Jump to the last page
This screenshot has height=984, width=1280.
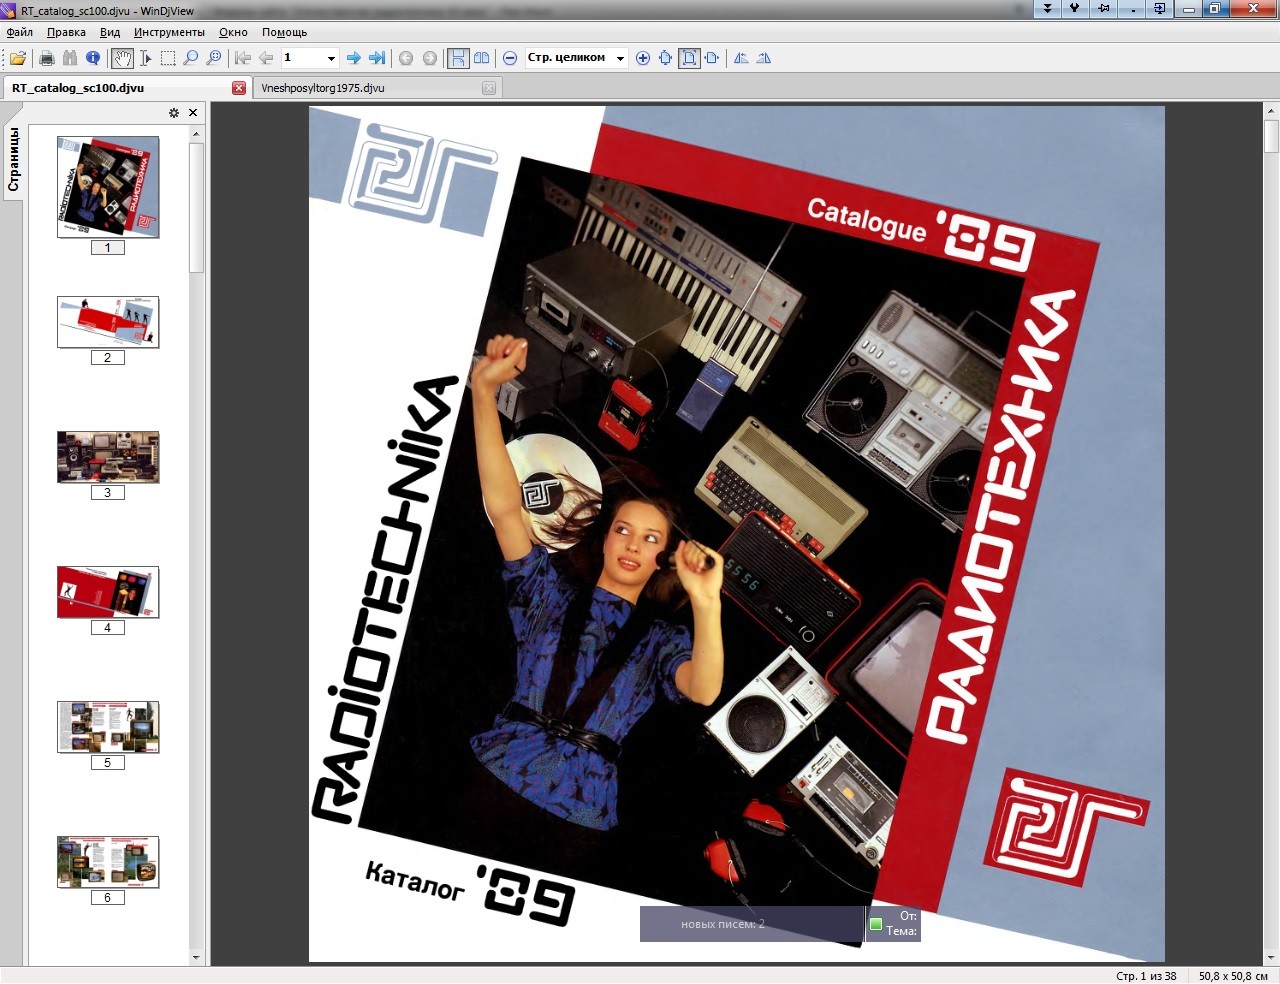[377, 58]
